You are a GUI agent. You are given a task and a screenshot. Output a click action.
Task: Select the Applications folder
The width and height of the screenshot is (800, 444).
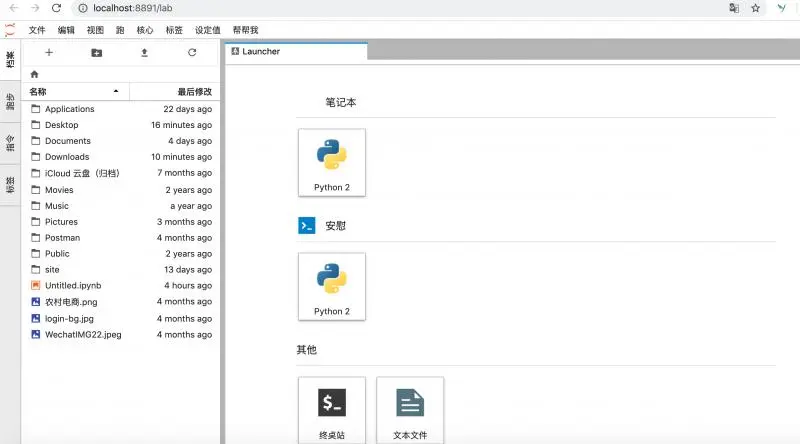[121, 109]
